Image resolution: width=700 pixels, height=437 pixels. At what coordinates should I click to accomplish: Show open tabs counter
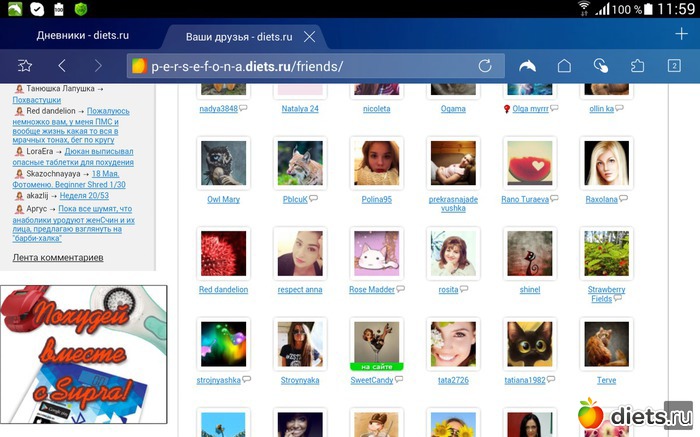coord(674,66)
